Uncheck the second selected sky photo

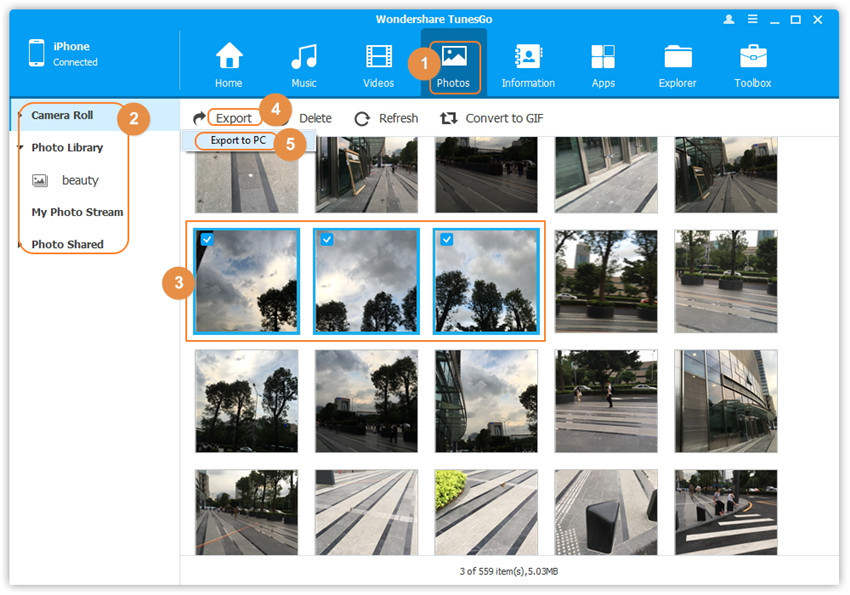point(326,239)
